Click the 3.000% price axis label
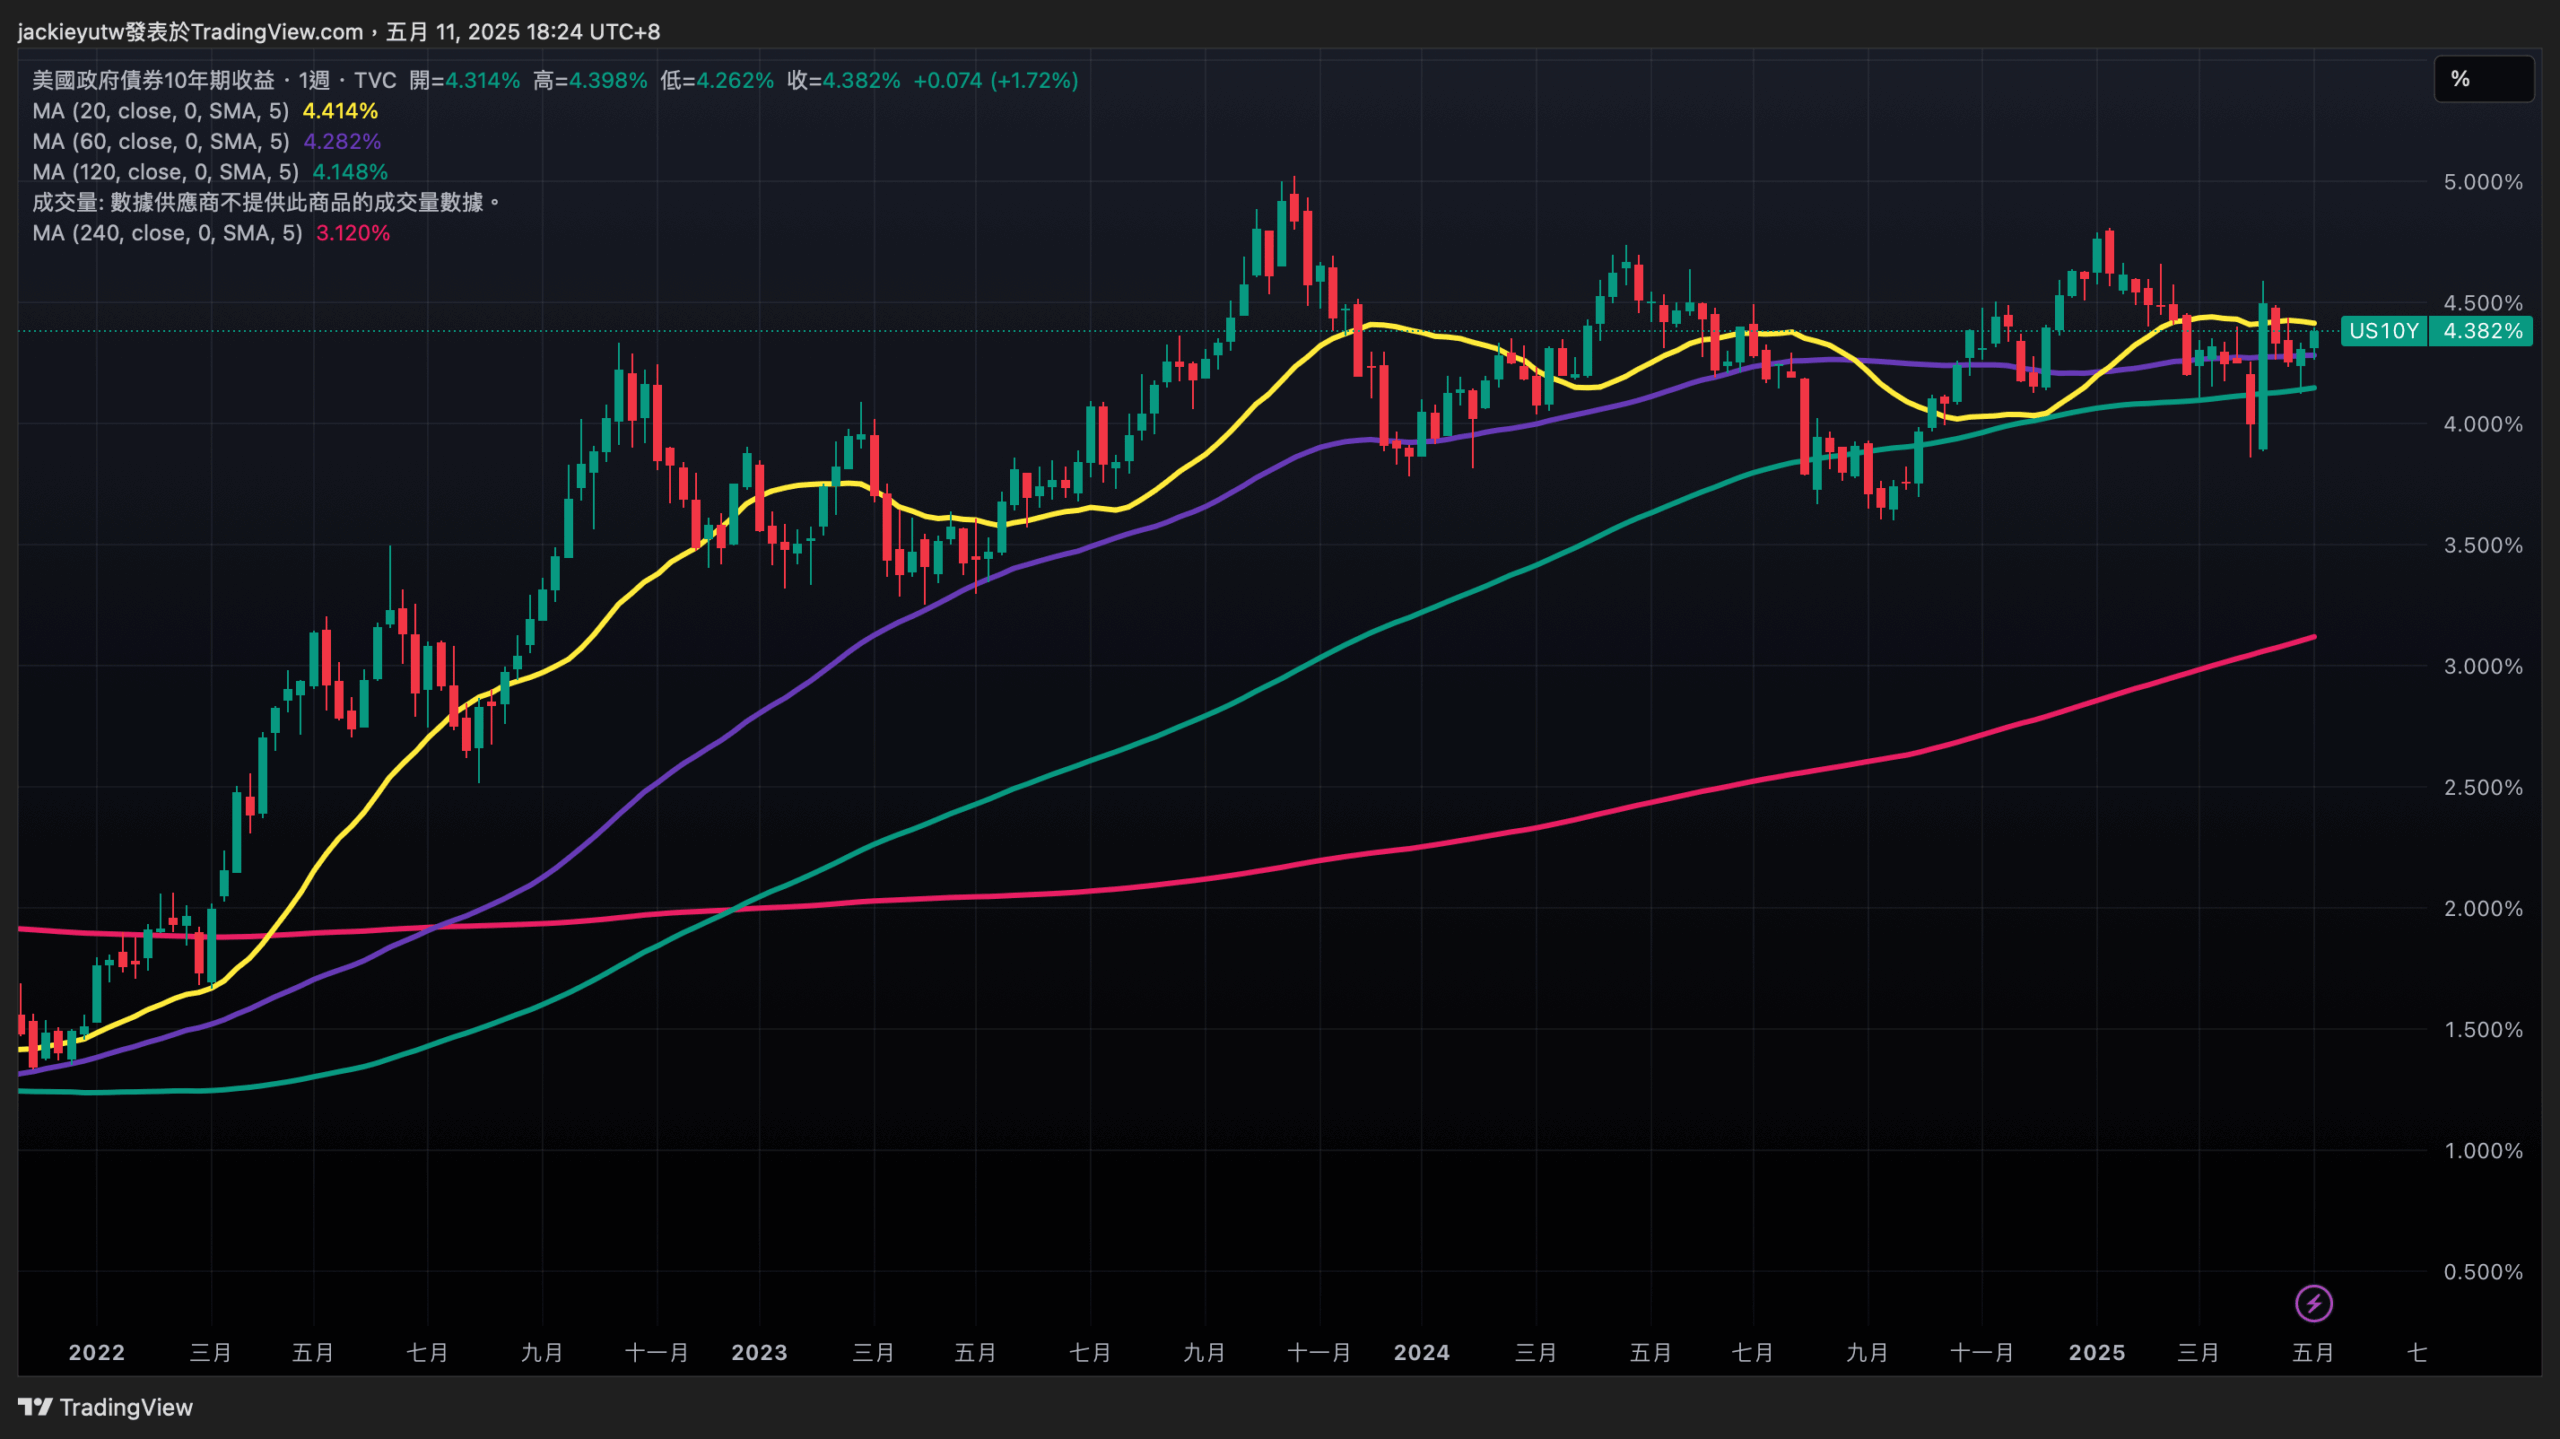Image resolution: width=2560 pixels, height=1439 pixels. 2482,666
